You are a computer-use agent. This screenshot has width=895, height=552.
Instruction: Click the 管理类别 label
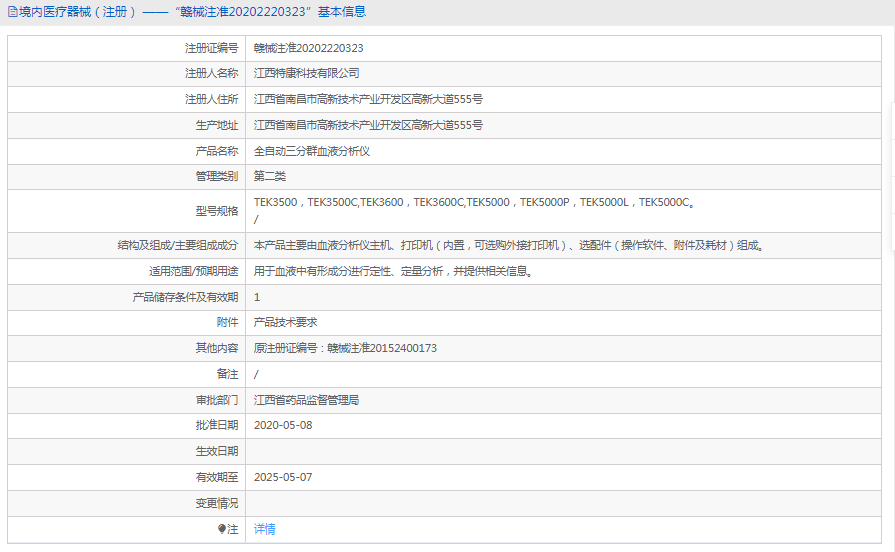tap(217, 176)
